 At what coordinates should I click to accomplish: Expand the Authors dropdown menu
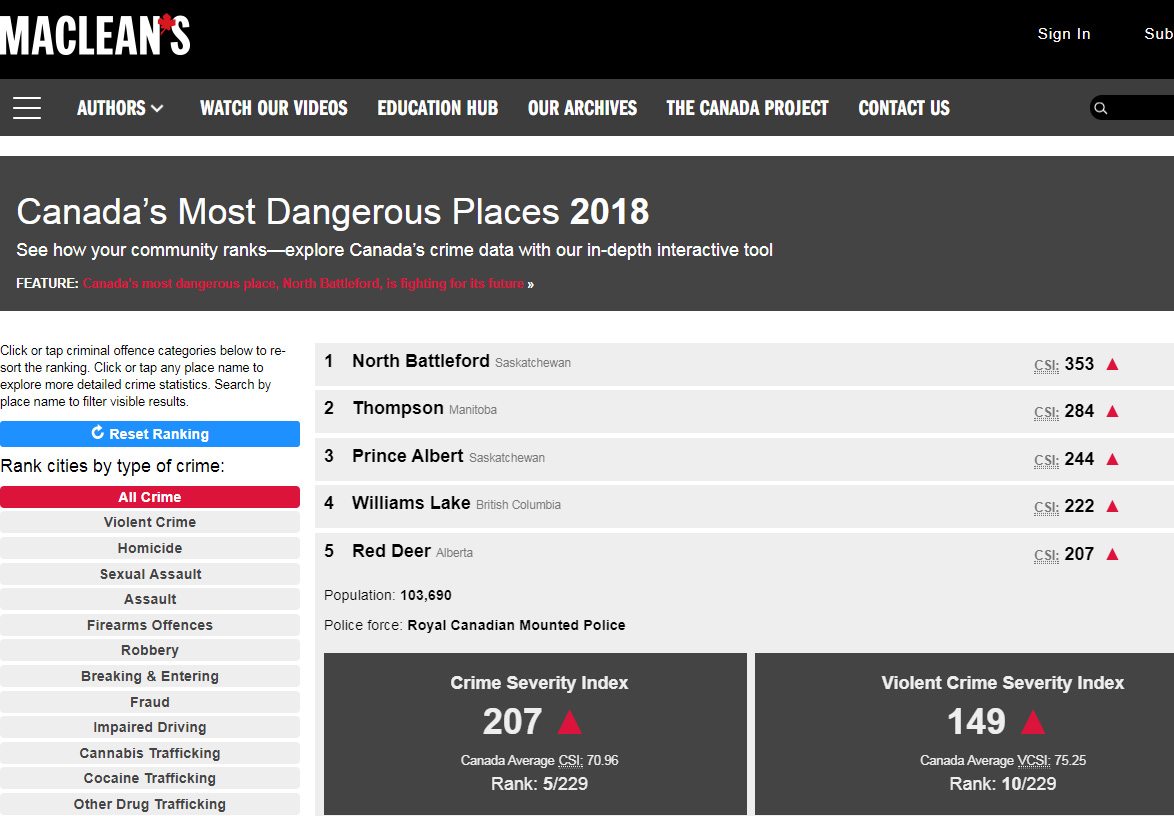point(120,108)
